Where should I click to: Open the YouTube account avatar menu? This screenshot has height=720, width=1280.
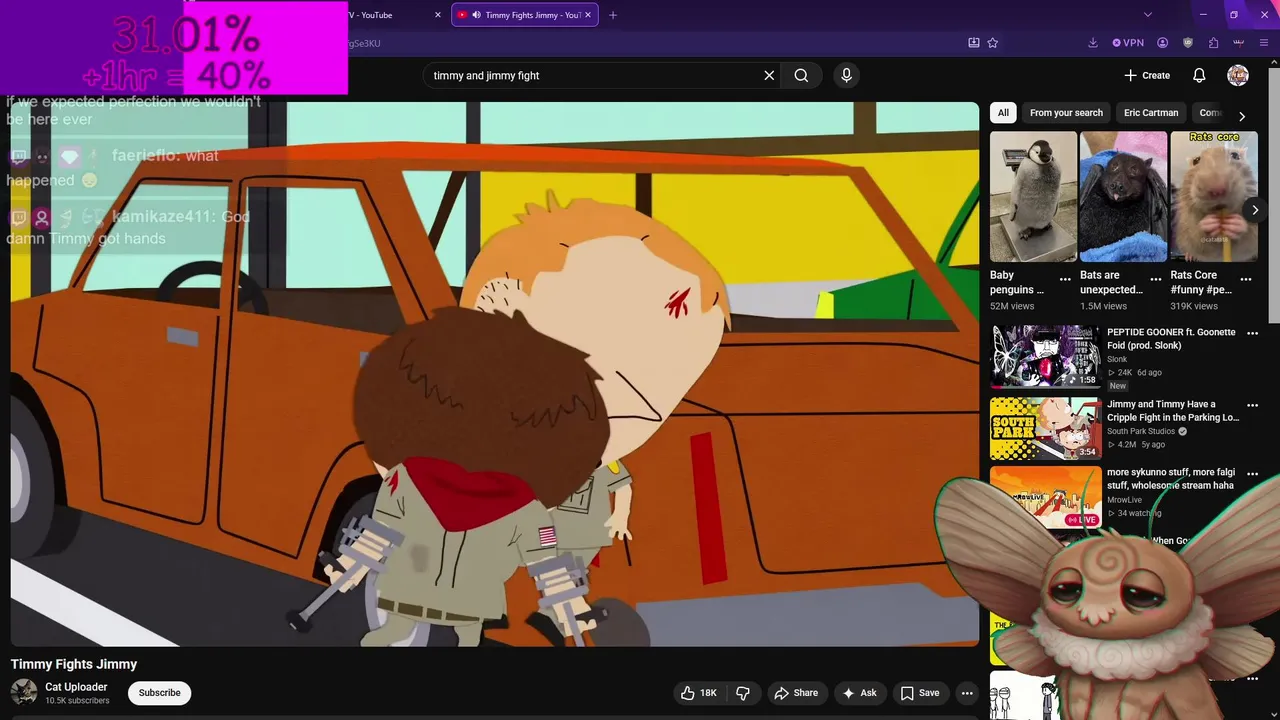click(x=1238, y=75)
